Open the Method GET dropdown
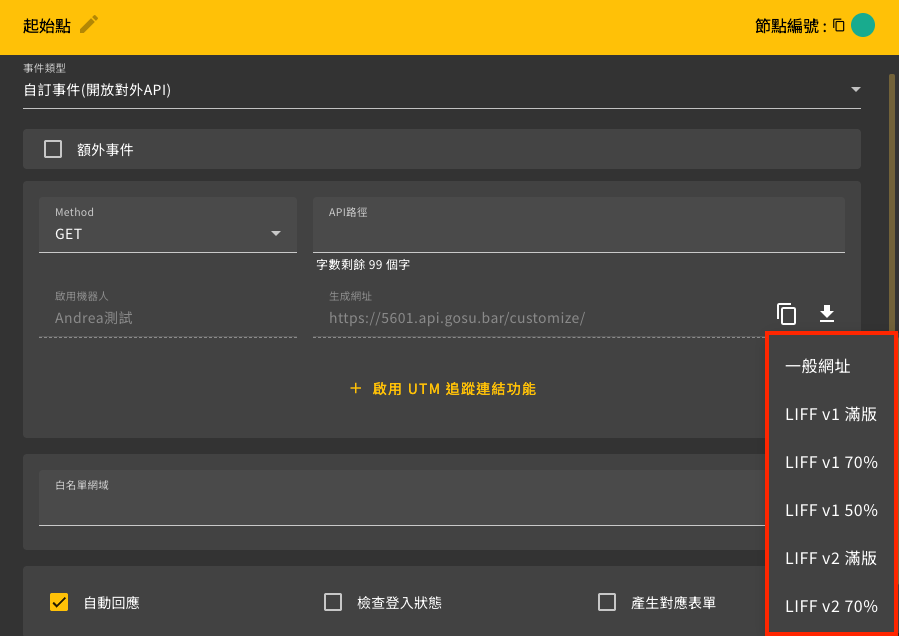Image resolution: width=899 pixels, height=636 pixels. coord(168,225)
